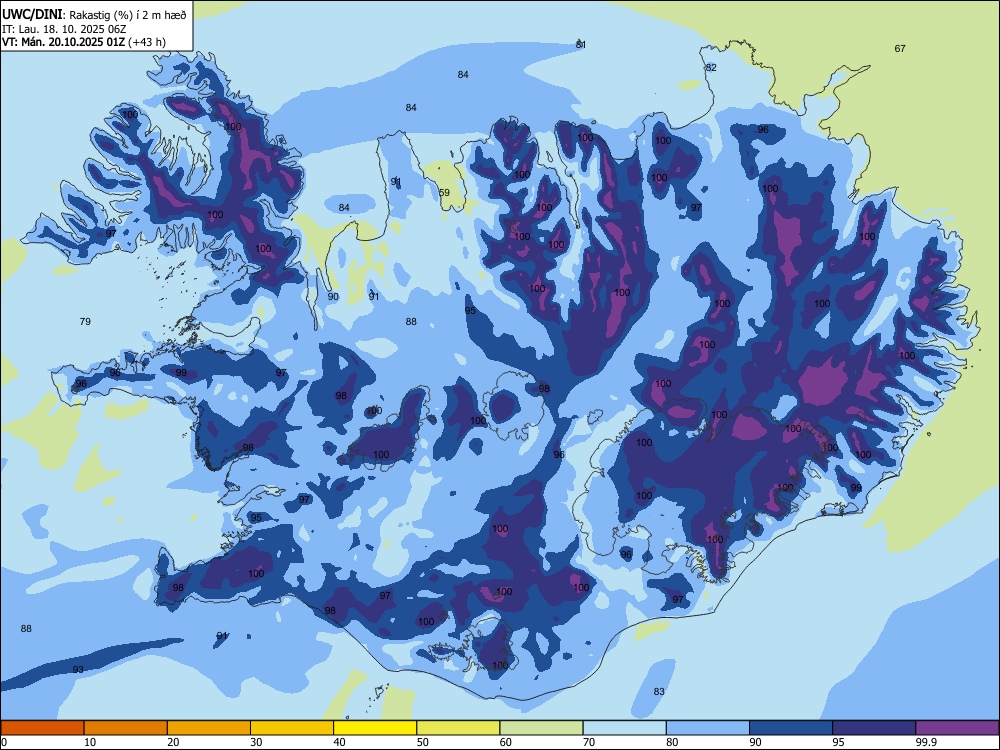Pick the navy 95–99.9 legend swatch
The image size is (1000, 750).
pyautogui.click(x=874, y=728)
